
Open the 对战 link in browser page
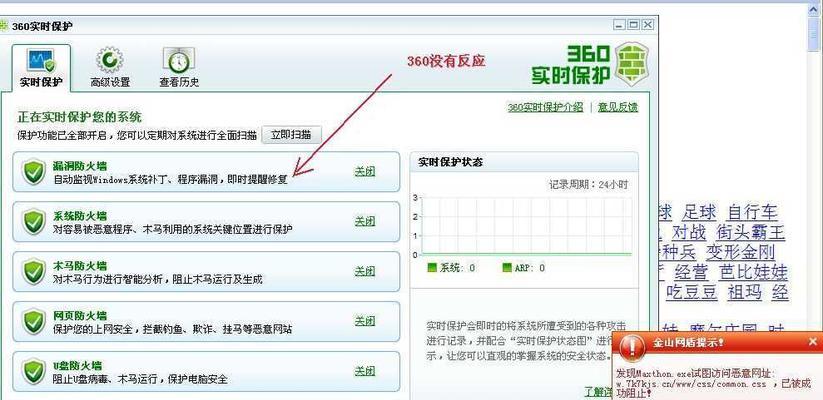pyautogui.click(x=689, y=232)
